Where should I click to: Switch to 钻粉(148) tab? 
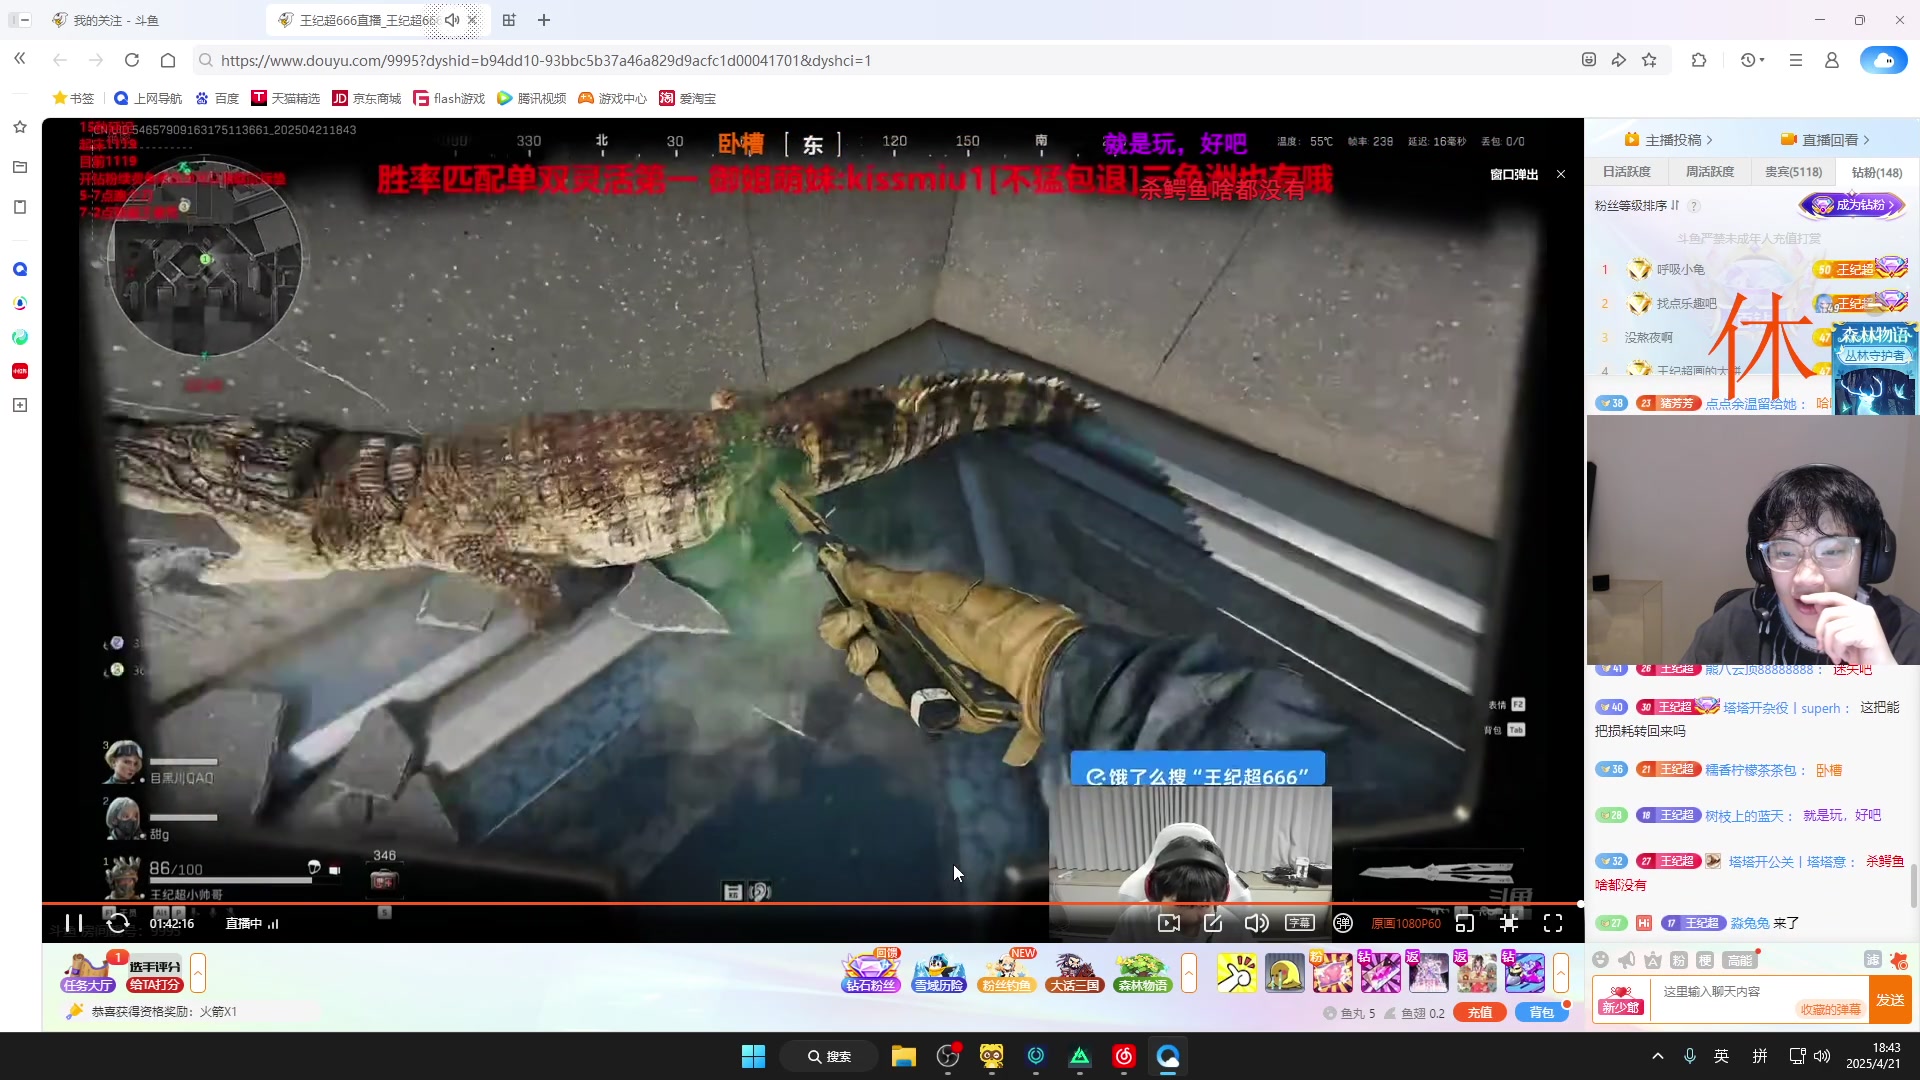pyautogui.click(x=1877, y=172)
